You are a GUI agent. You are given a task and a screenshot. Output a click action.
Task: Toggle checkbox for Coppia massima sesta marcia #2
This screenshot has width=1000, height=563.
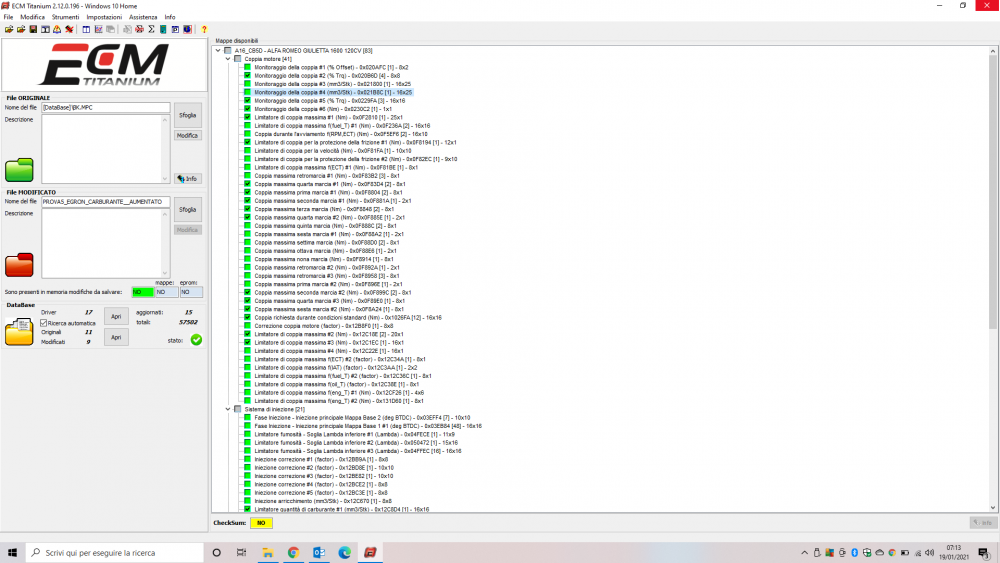click(247, 309)
